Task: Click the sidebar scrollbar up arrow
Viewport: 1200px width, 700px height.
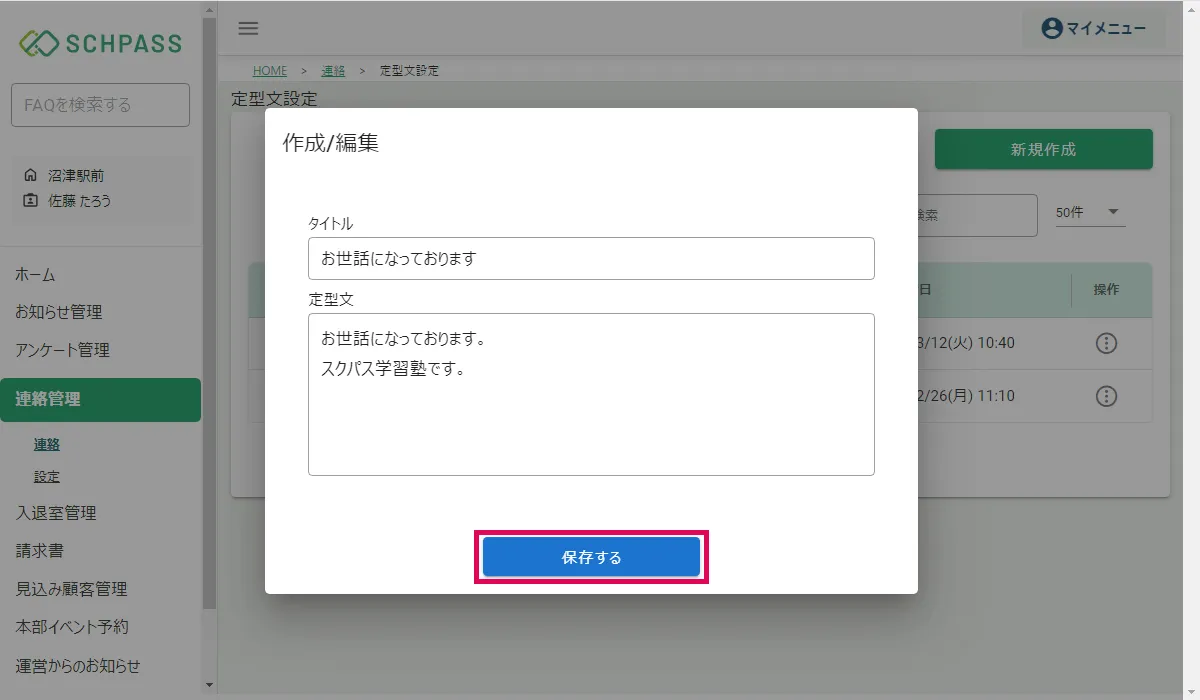Action: point(209,9)
